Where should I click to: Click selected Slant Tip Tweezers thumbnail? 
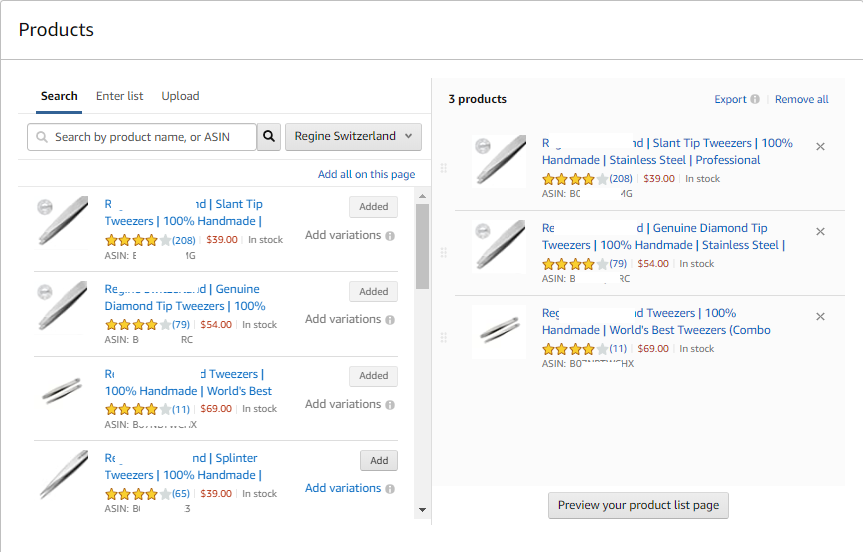click(x=499, y=161)
